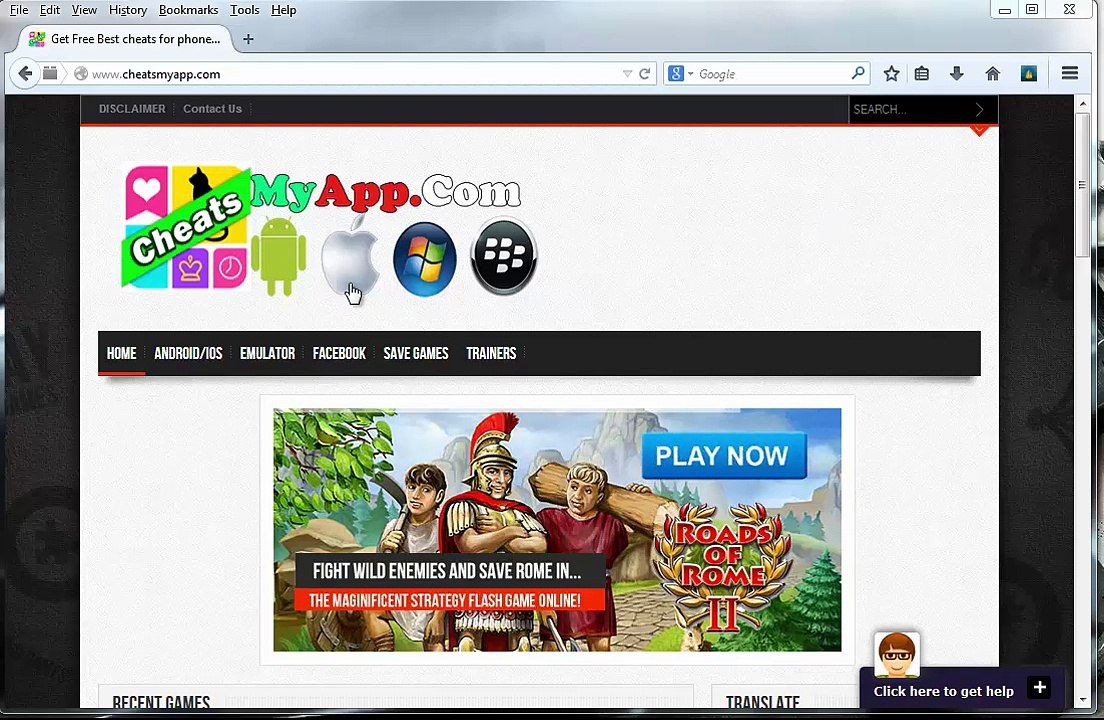Image resolution: width=1104 pixels, height=720 pixels.
Task: Click the blue extension icon in toolbar
Action: 1029,73
